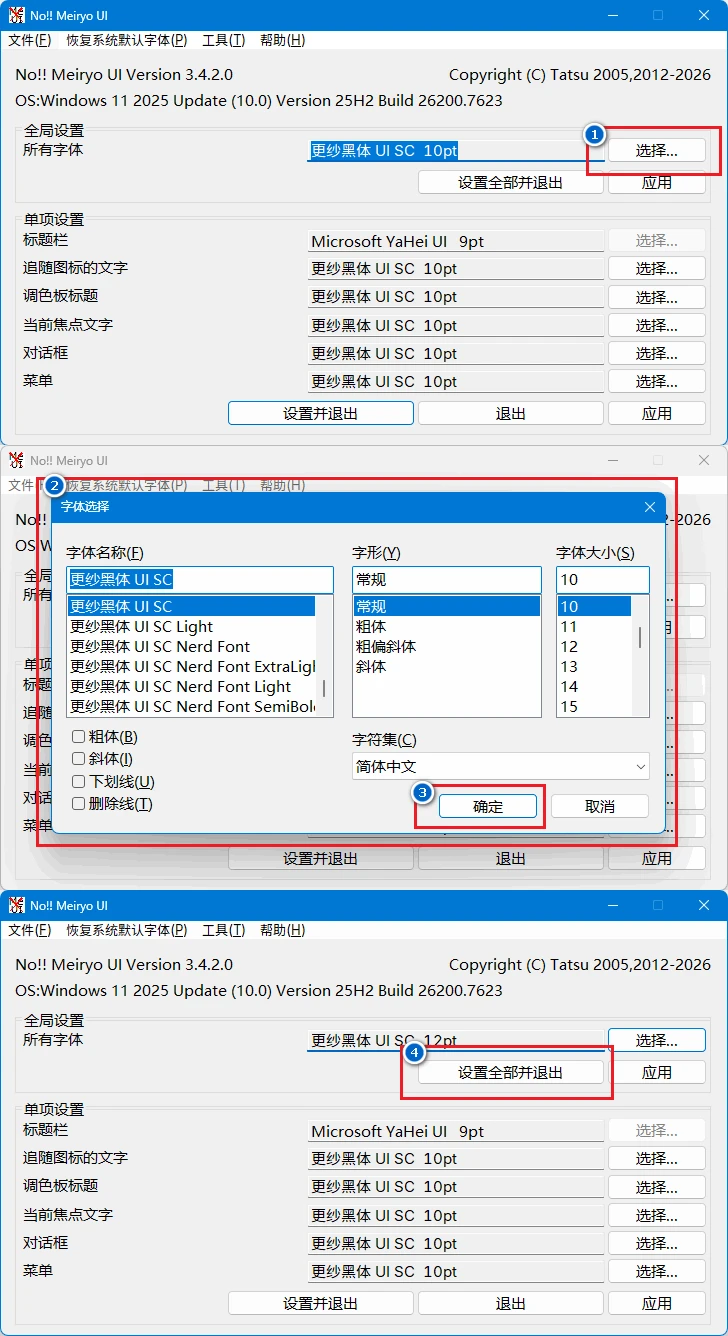Click 退出 in the bottom window

pyautogui.click(x=511, y=1303)
